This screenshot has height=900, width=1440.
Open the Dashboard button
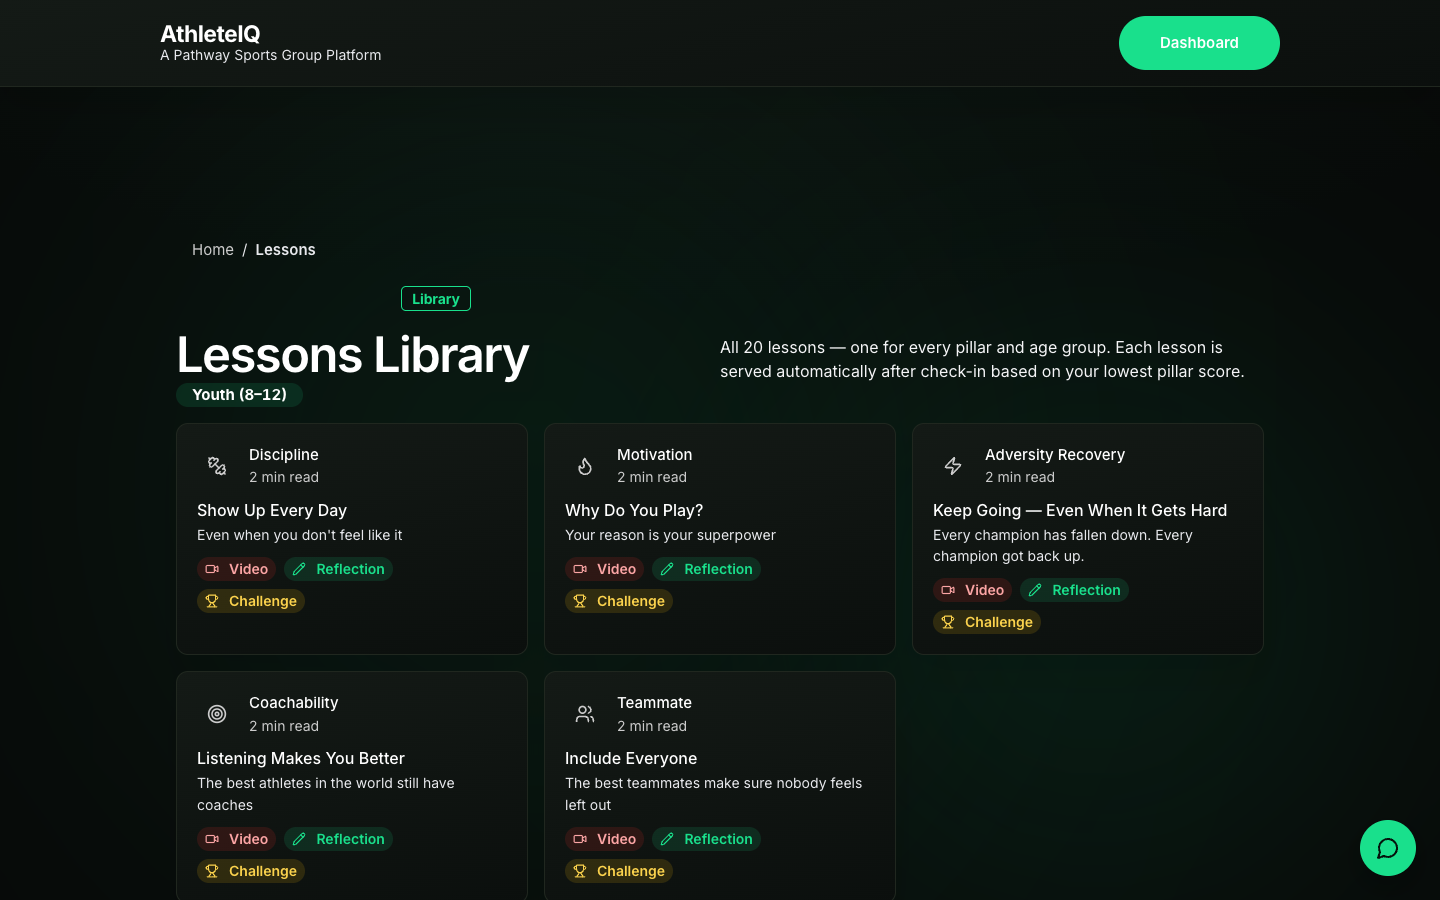pos(1199,43)
